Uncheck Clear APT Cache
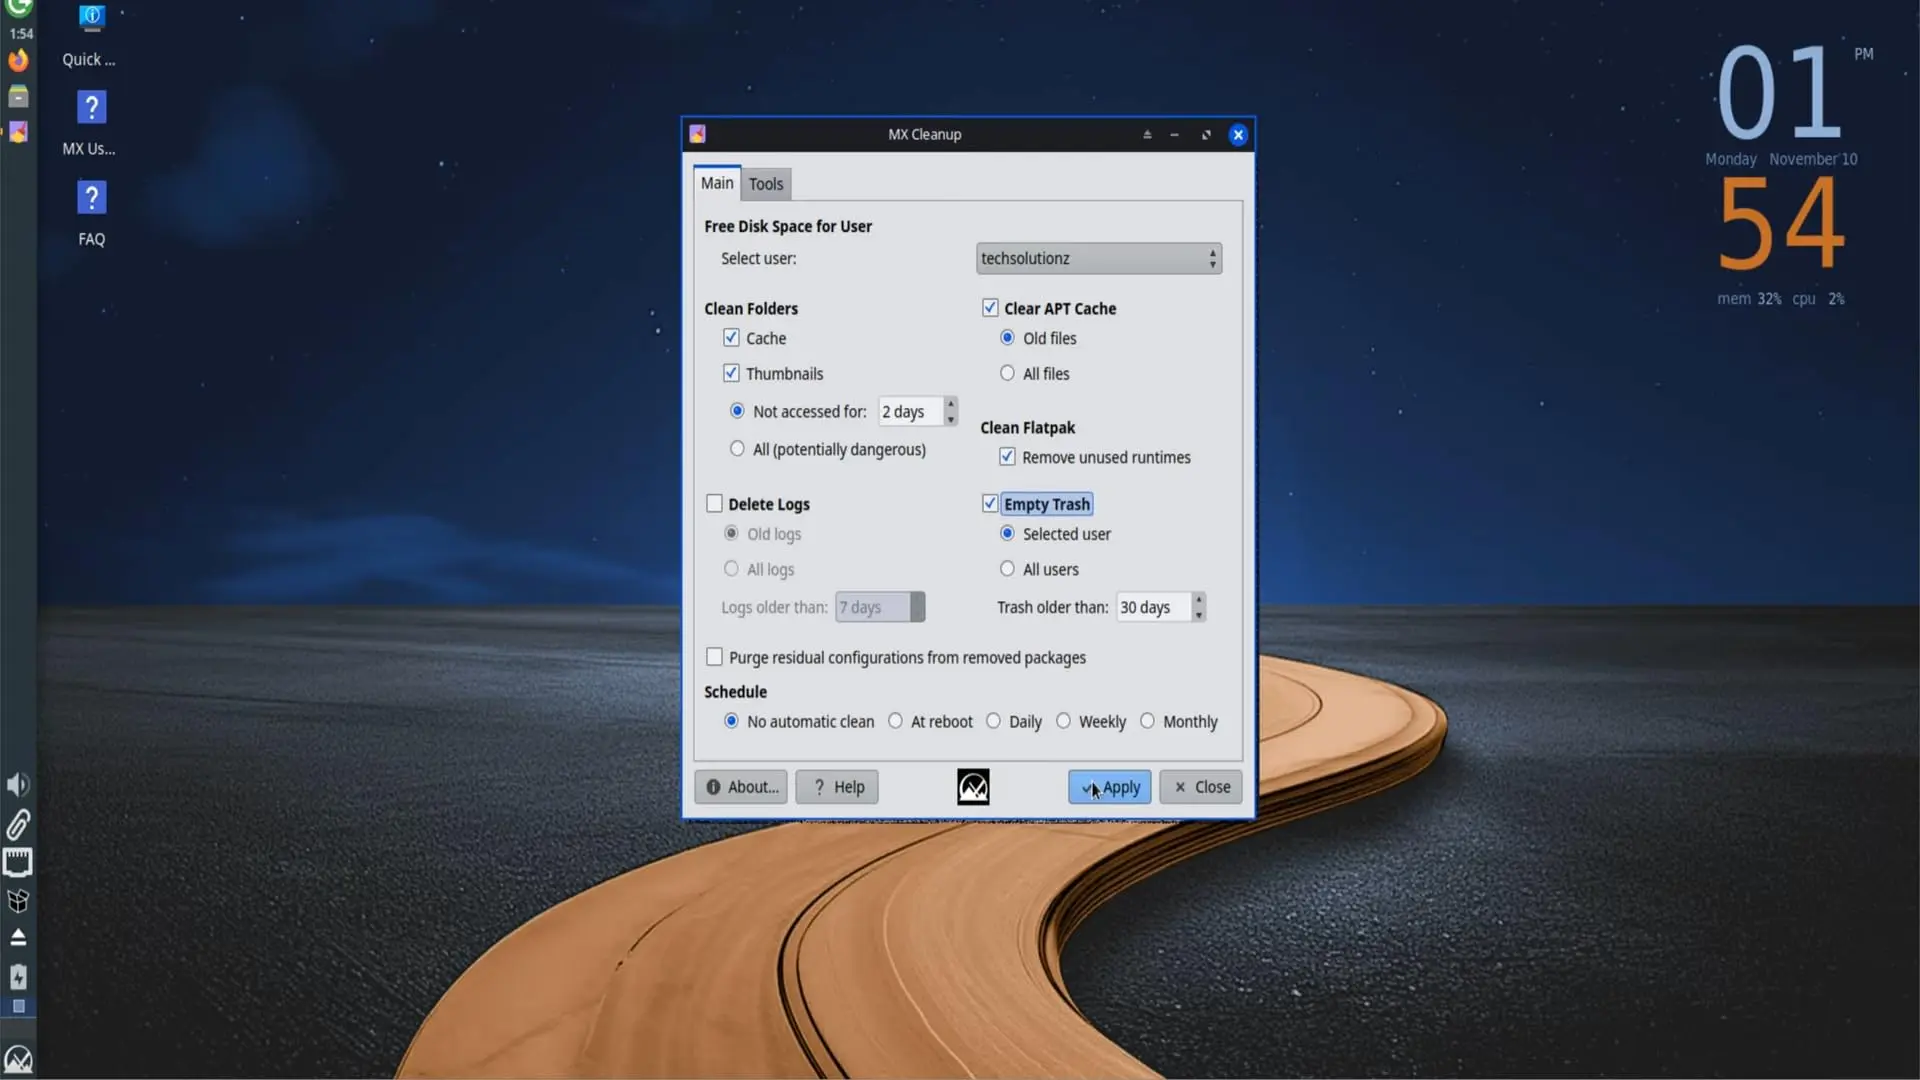1920x1080 pixels. (990, 308)
